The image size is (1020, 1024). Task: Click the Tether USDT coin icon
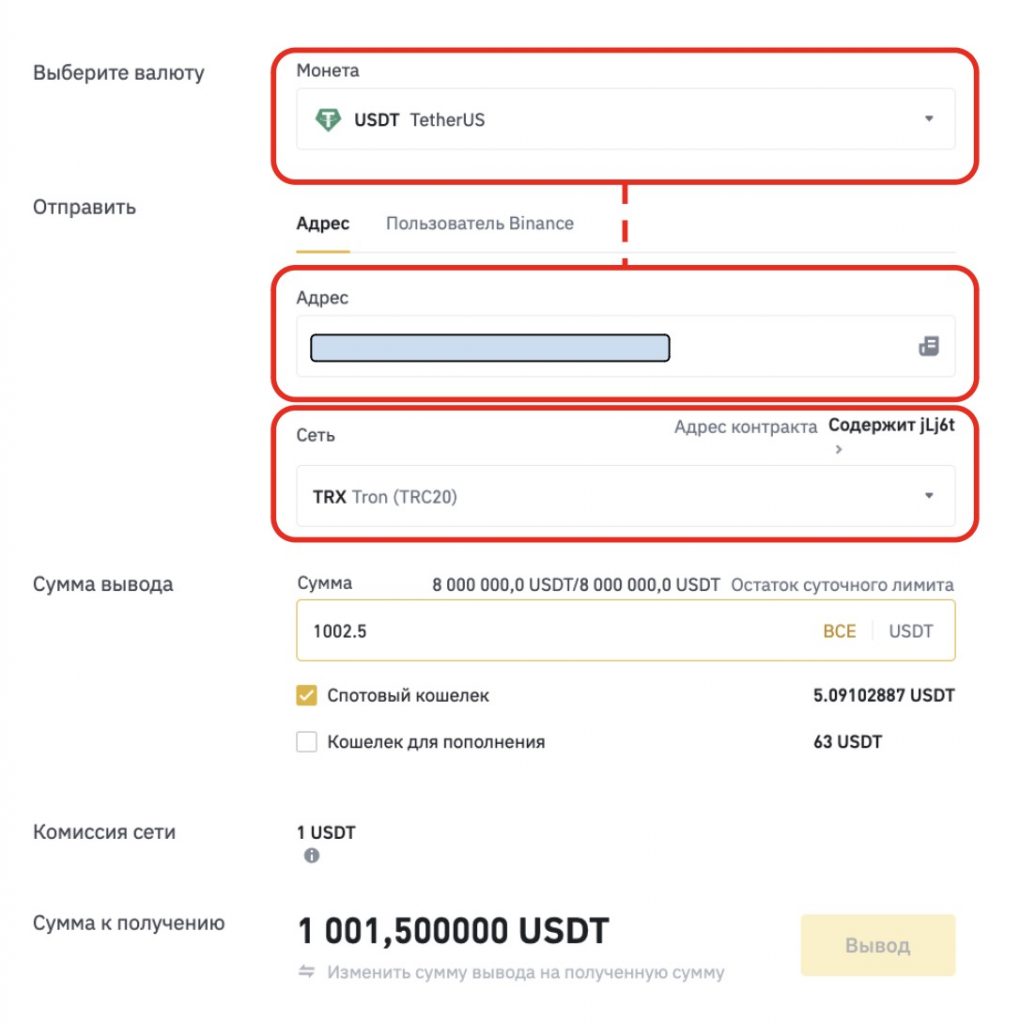click(327, 120)
